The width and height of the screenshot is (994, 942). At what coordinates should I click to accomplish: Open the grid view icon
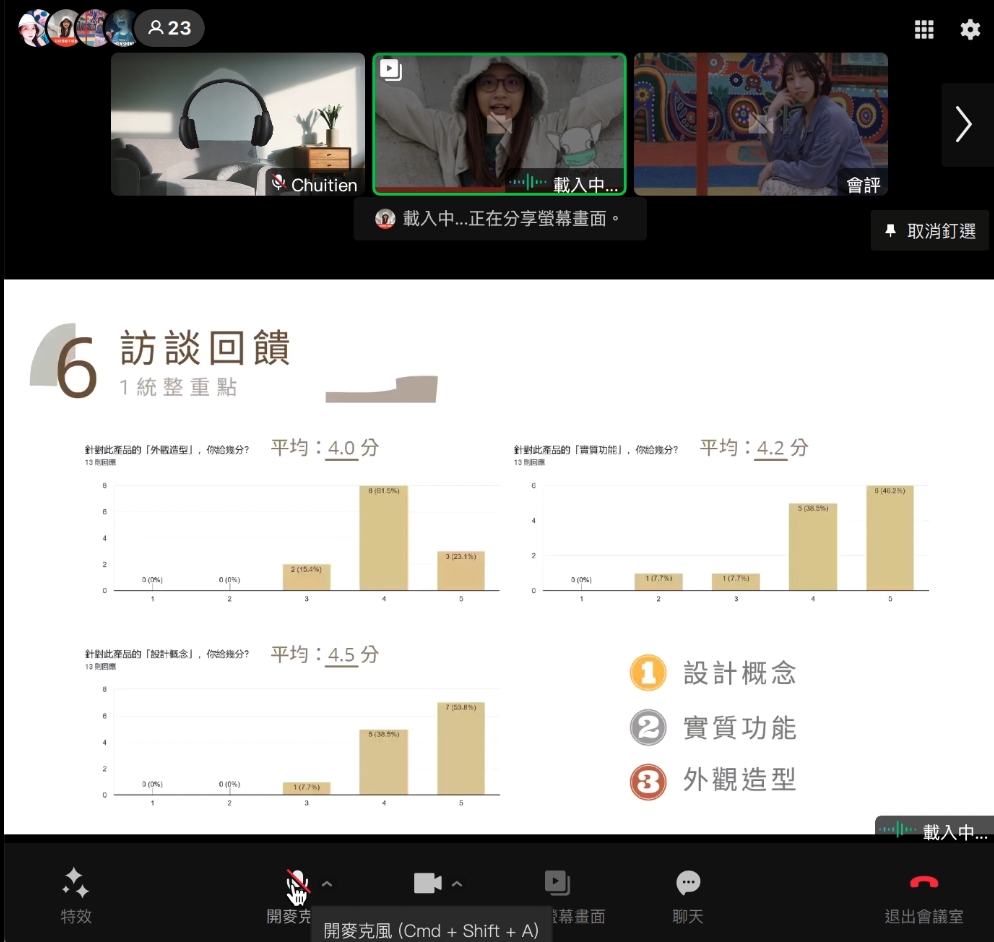click(924, 29)
